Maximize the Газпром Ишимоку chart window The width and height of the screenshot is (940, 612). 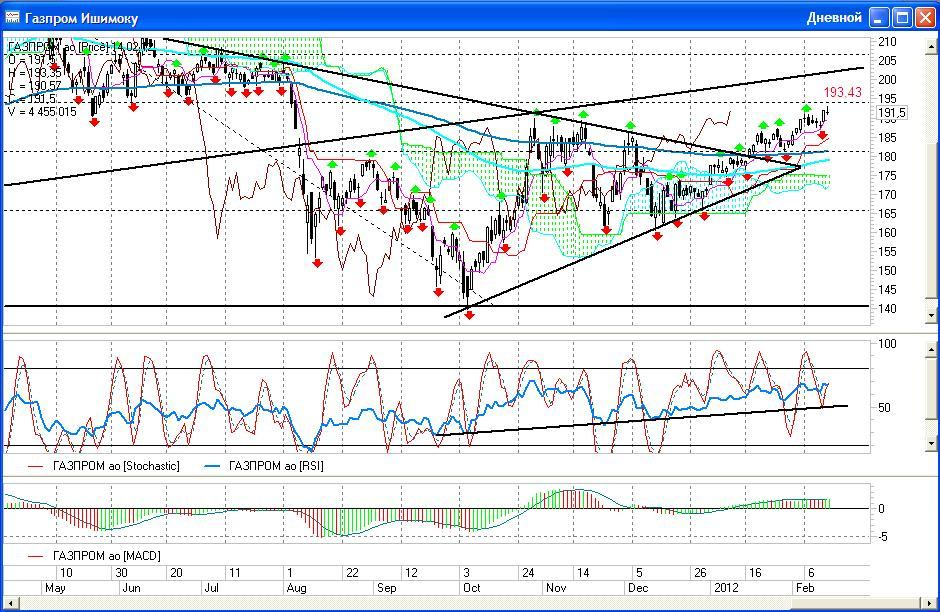902,17
